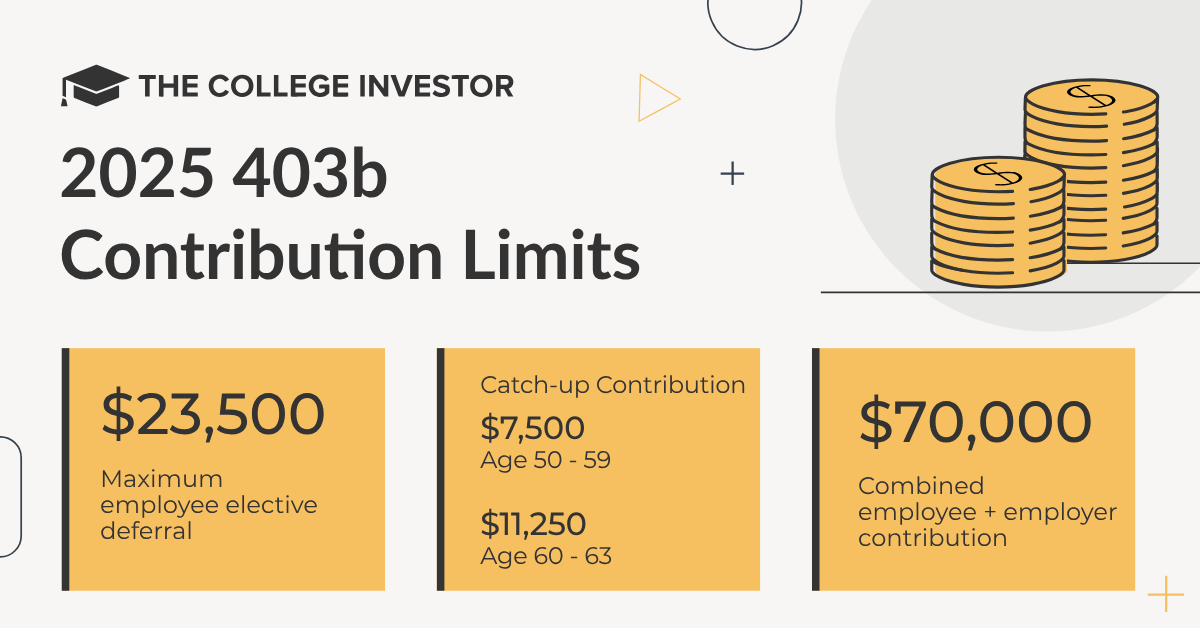
Task: Click the dollar sign atop the tall stack
Action: pos(1090,96)
